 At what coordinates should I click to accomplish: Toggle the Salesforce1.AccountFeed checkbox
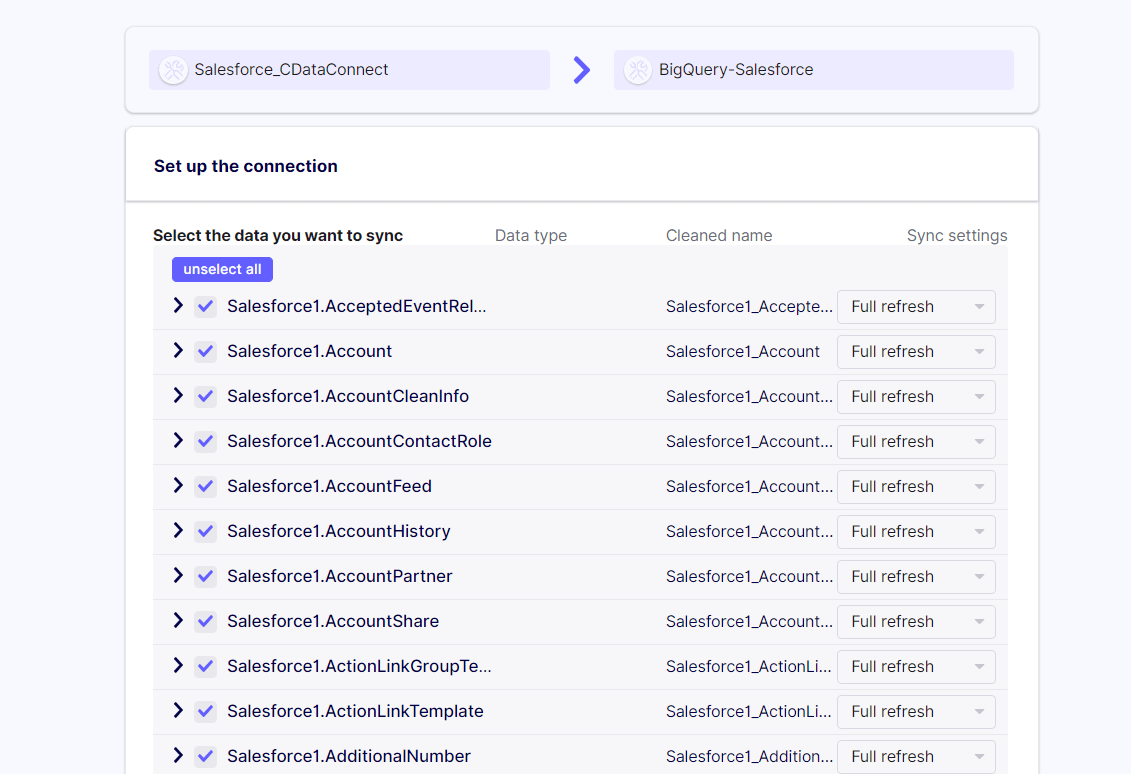pos(205,487)
